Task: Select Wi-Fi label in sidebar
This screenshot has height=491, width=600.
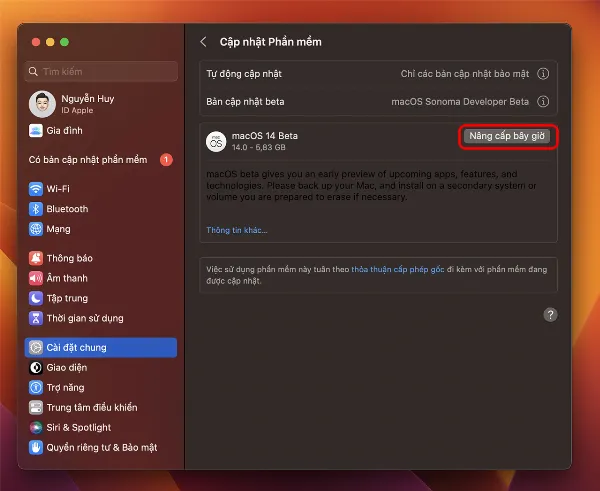Action: pyautogui.click(x=58, y=189)
